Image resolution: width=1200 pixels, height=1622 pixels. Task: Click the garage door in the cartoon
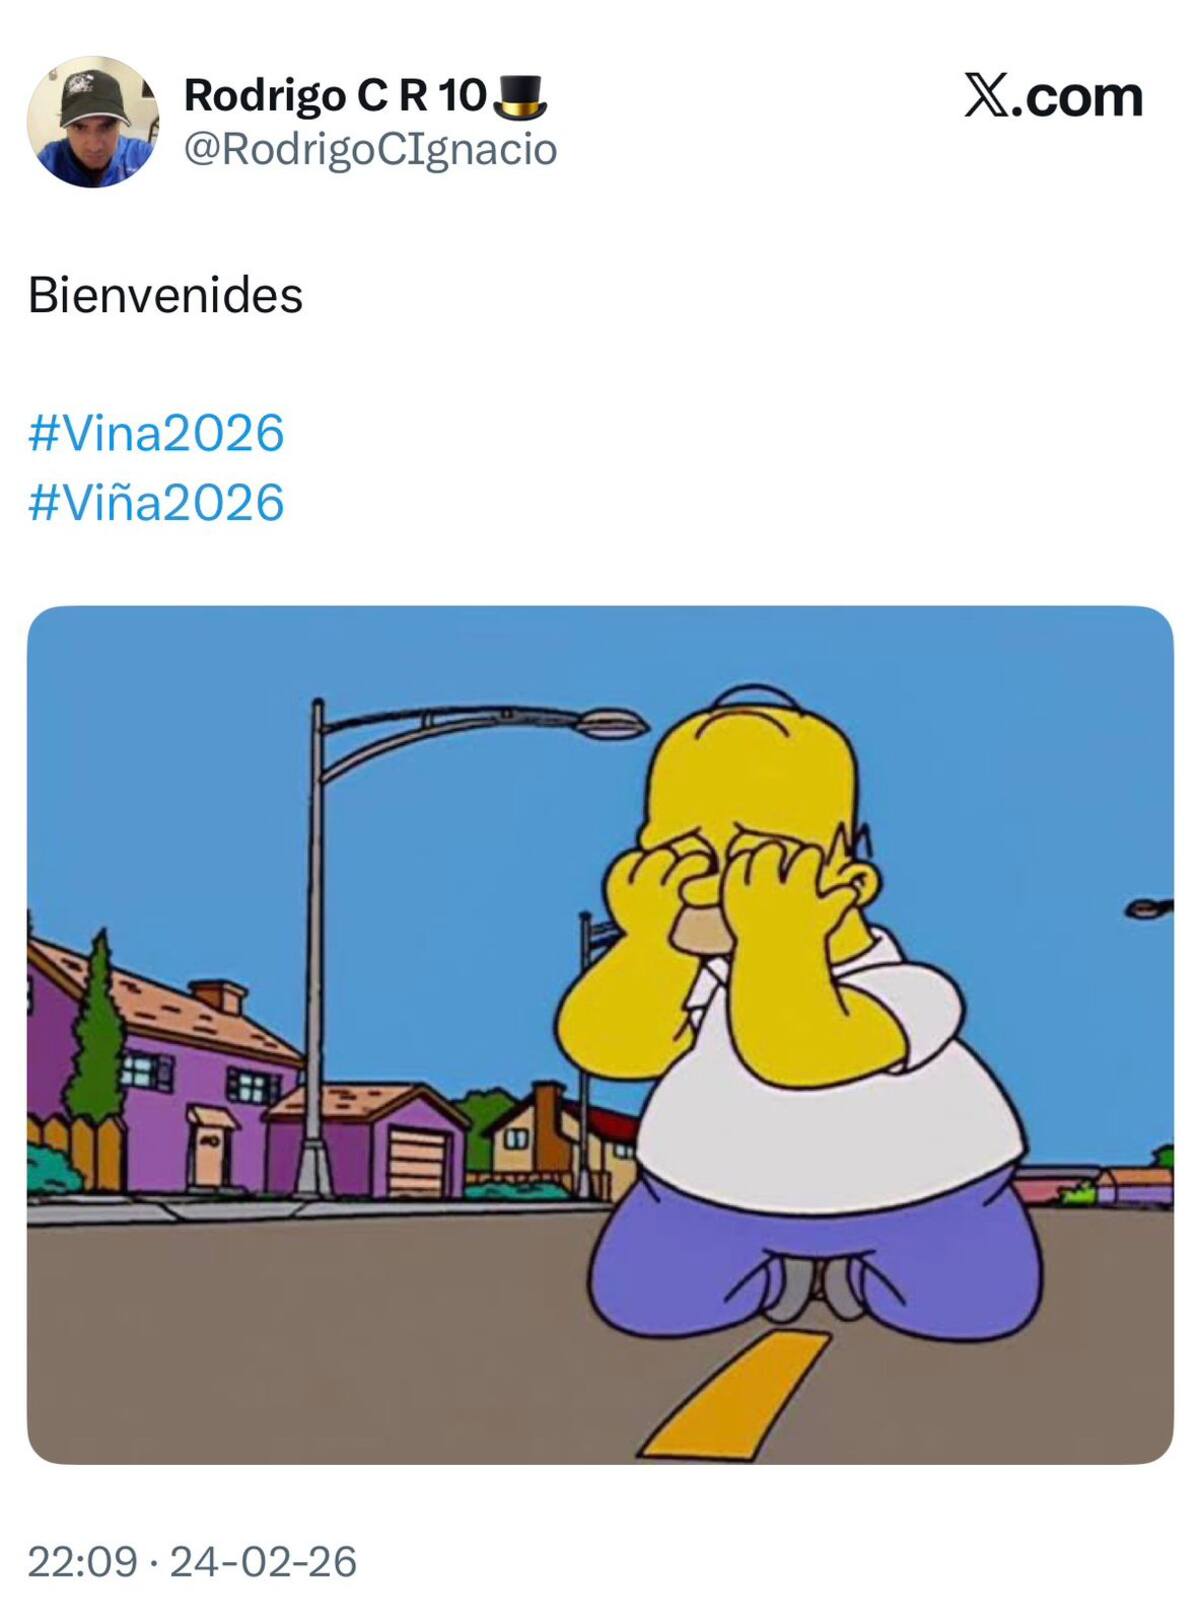point(421,1162)
